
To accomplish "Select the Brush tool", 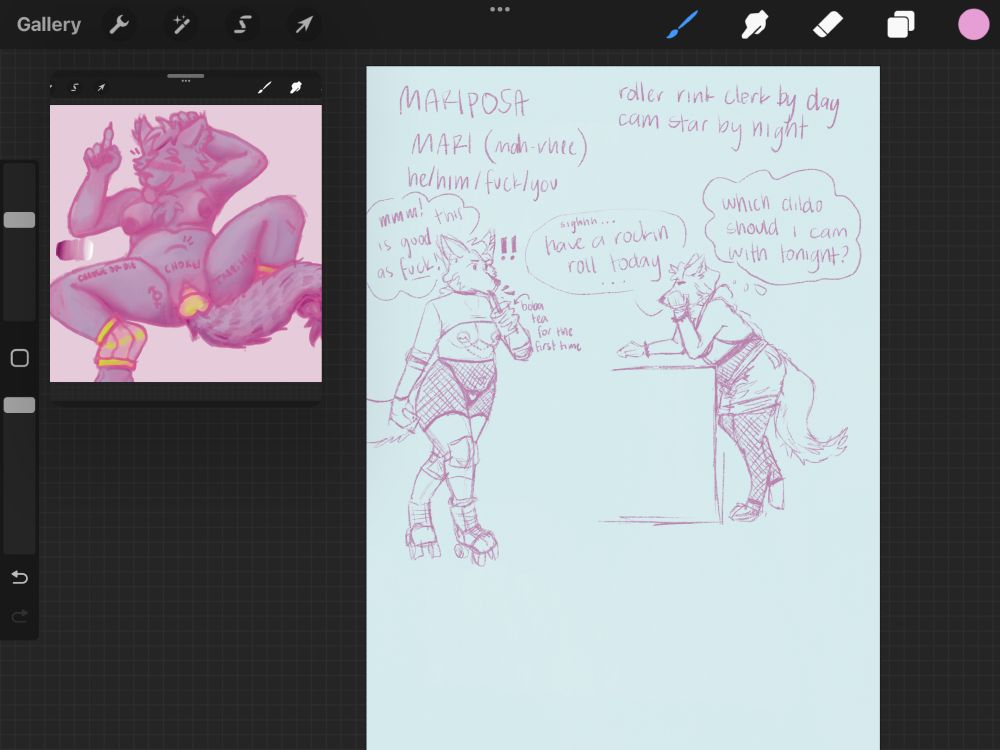I will [682, 24].
